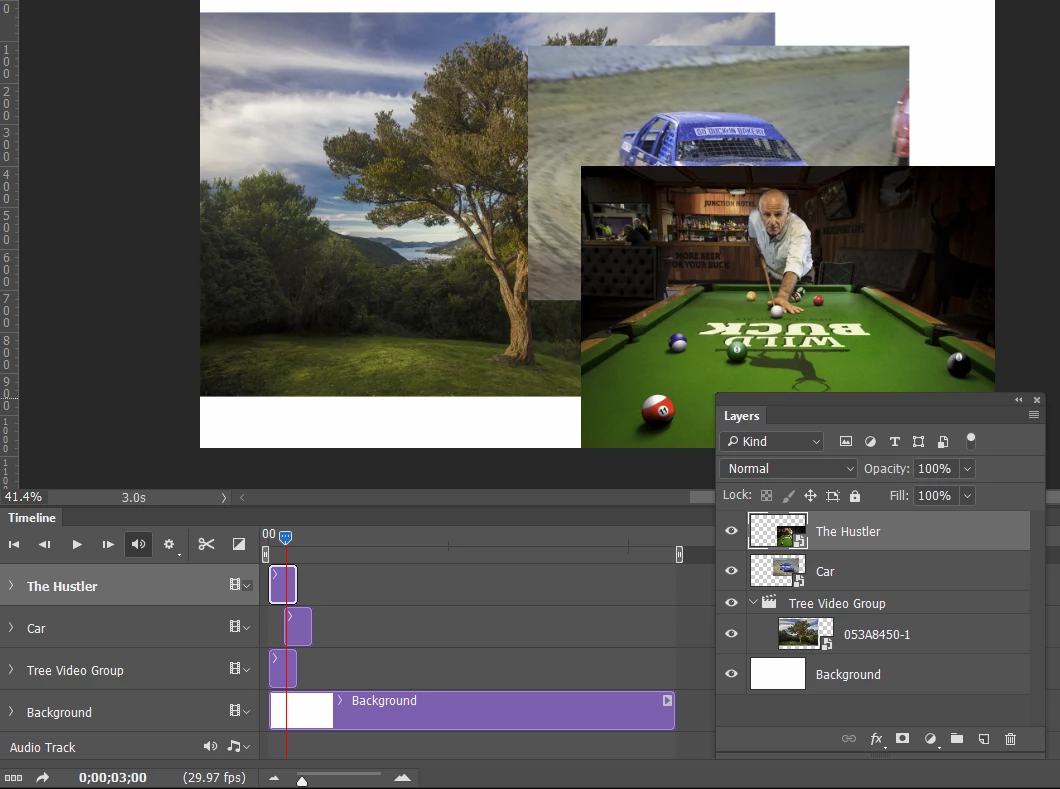Filter layers by adjustment layers
This screenshot has height=789, width=1060.
tap(870, 441)
